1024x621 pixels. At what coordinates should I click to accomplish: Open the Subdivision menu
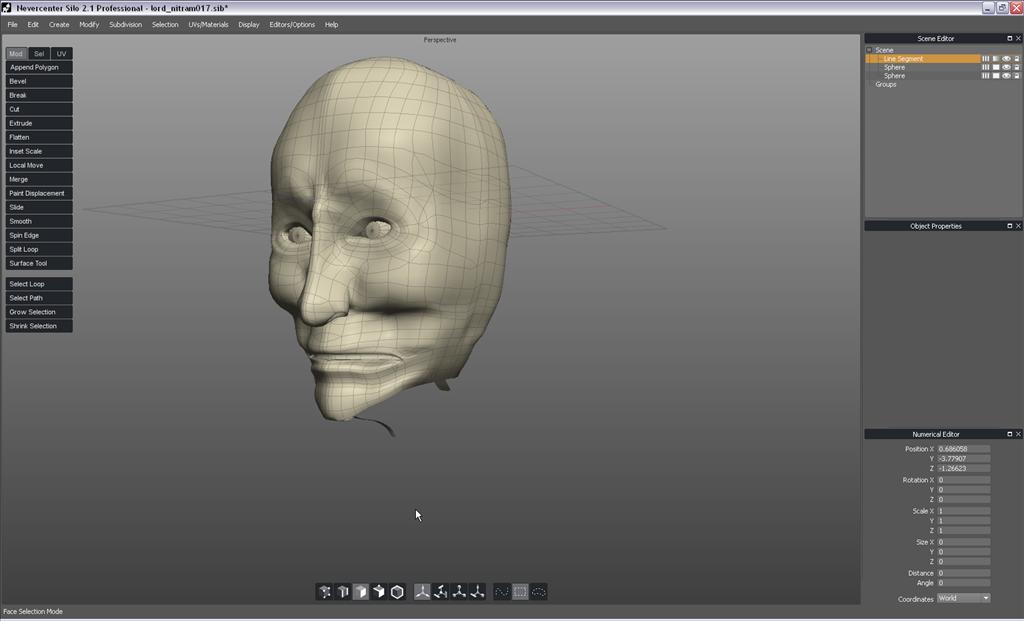point(125,24)
